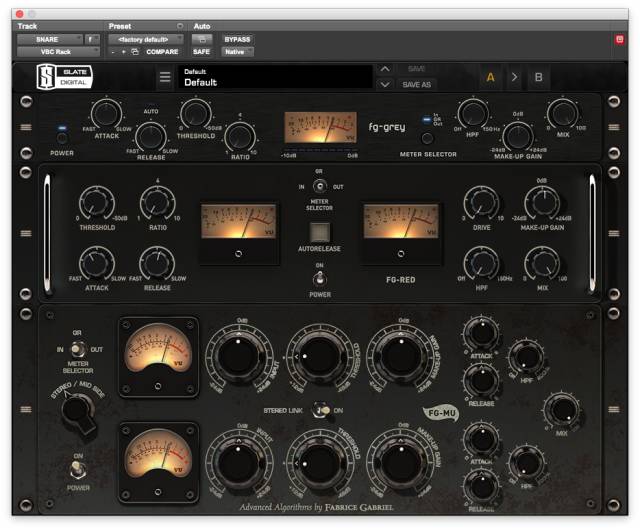640x530 pixels.
Task: Copy A settings to B with arrow
Action: 514,77
